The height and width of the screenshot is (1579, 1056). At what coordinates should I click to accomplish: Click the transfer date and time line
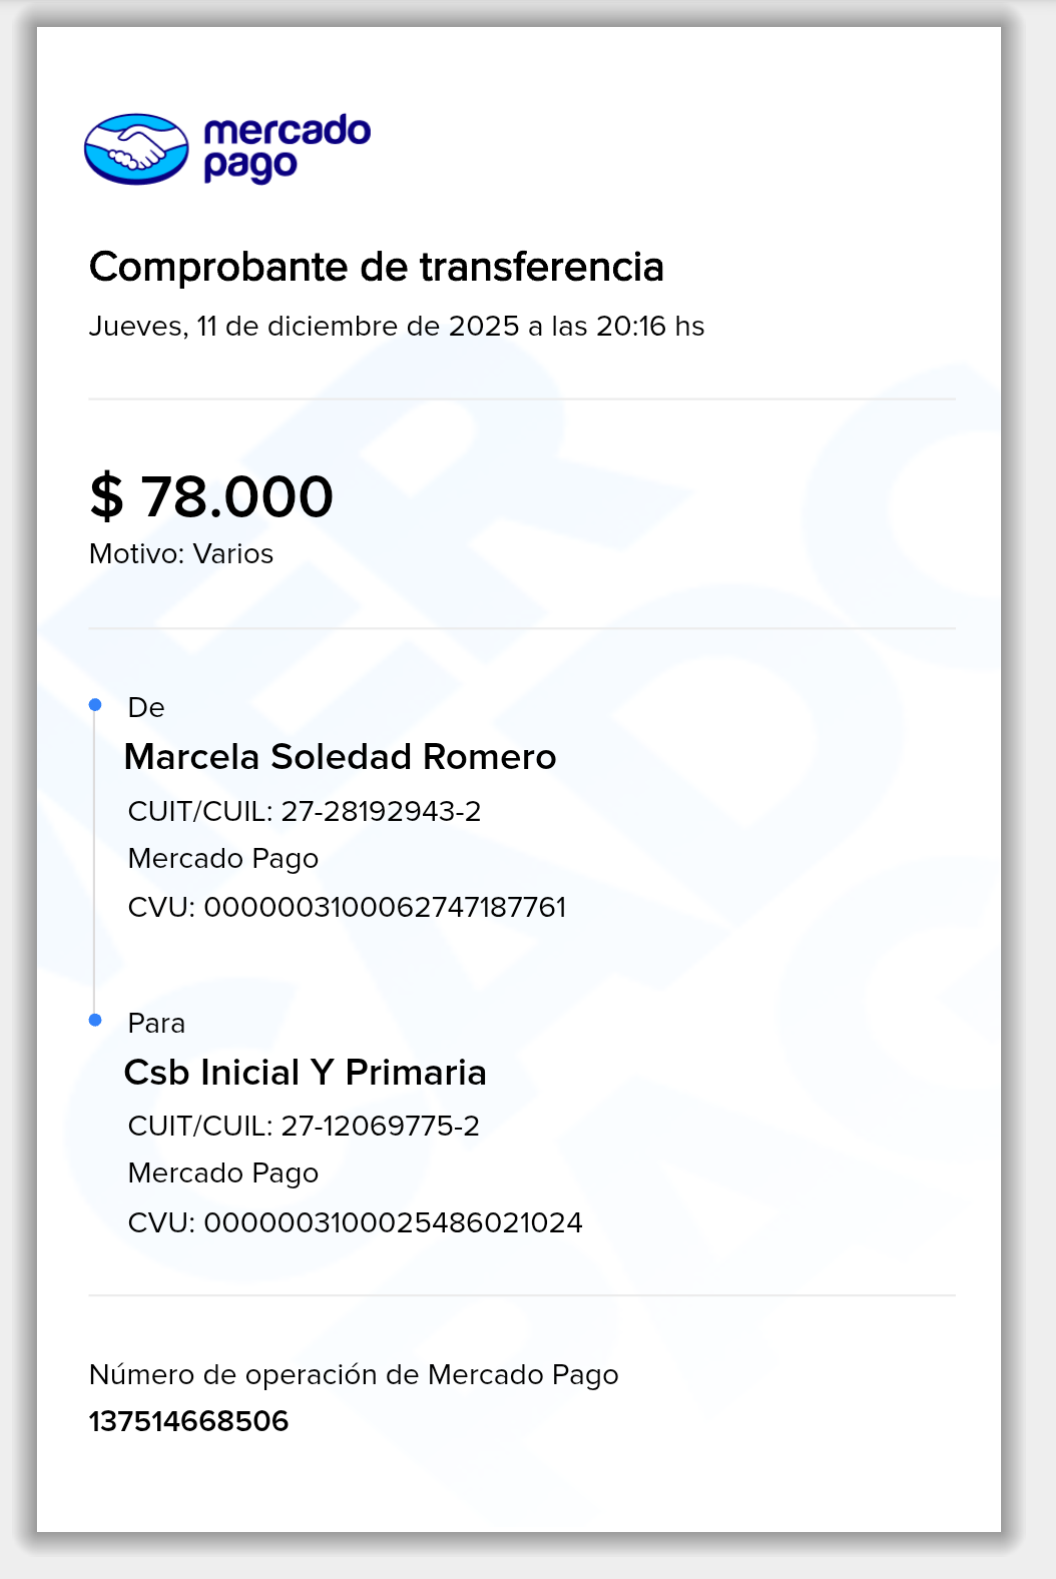[x=396, y=327]
